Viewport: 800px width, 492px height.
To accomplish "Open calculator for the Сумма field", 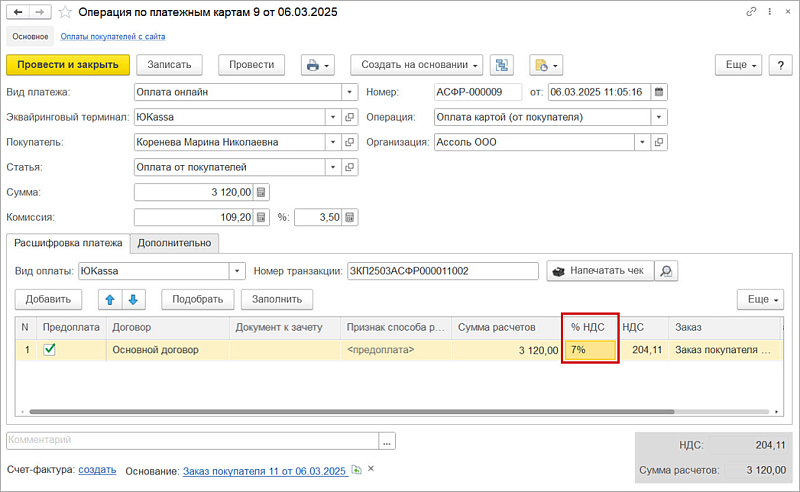I will coord(261,192).
